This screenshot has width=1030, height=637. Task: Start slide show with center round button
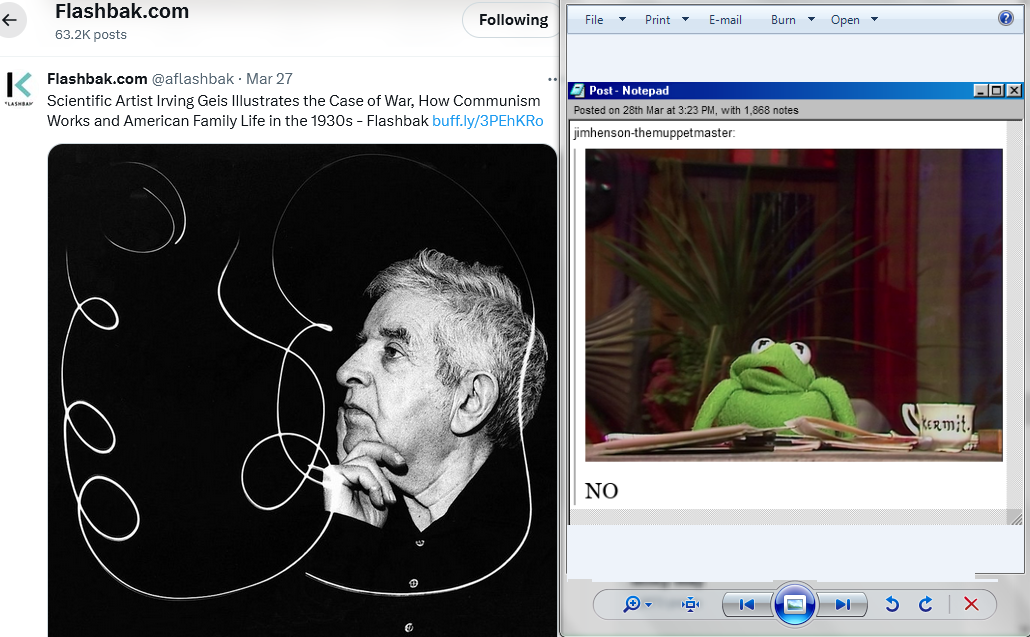coord(795,604)
